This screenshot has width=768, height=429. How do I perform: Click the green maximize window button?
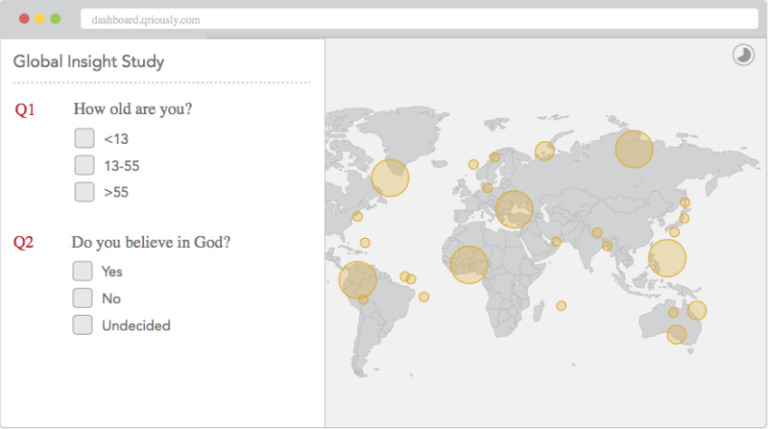coord(55,19)
